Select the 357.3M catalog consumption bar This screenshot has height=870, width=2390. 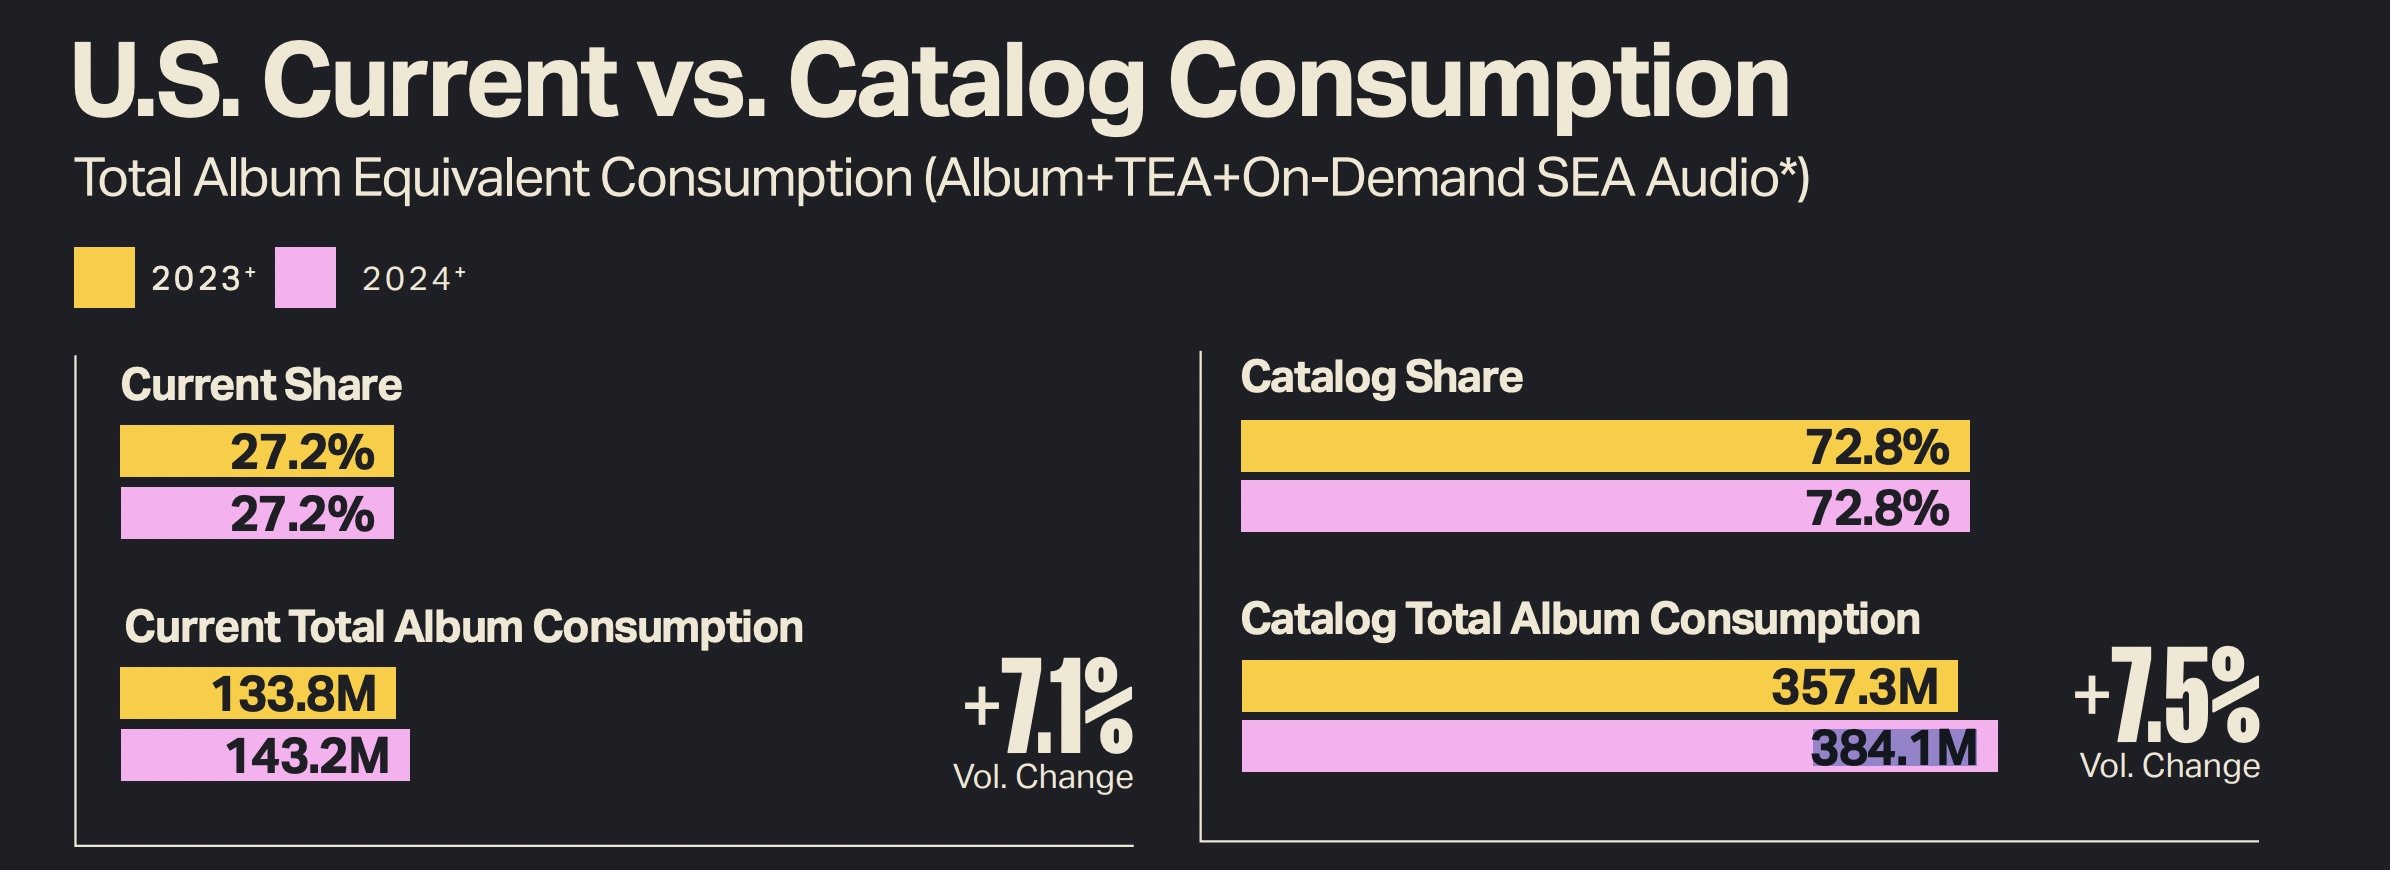1600,686
